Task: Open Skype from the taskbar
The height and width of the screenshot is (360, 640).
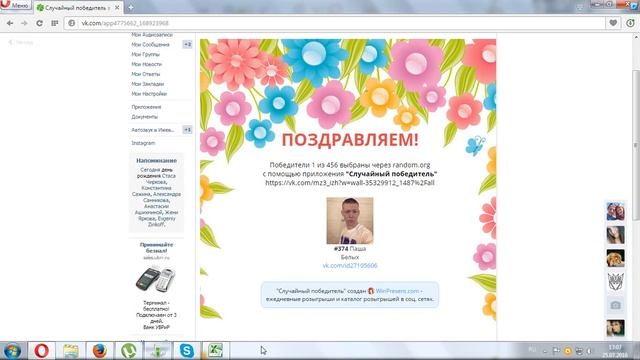Action: coord(187,351)
